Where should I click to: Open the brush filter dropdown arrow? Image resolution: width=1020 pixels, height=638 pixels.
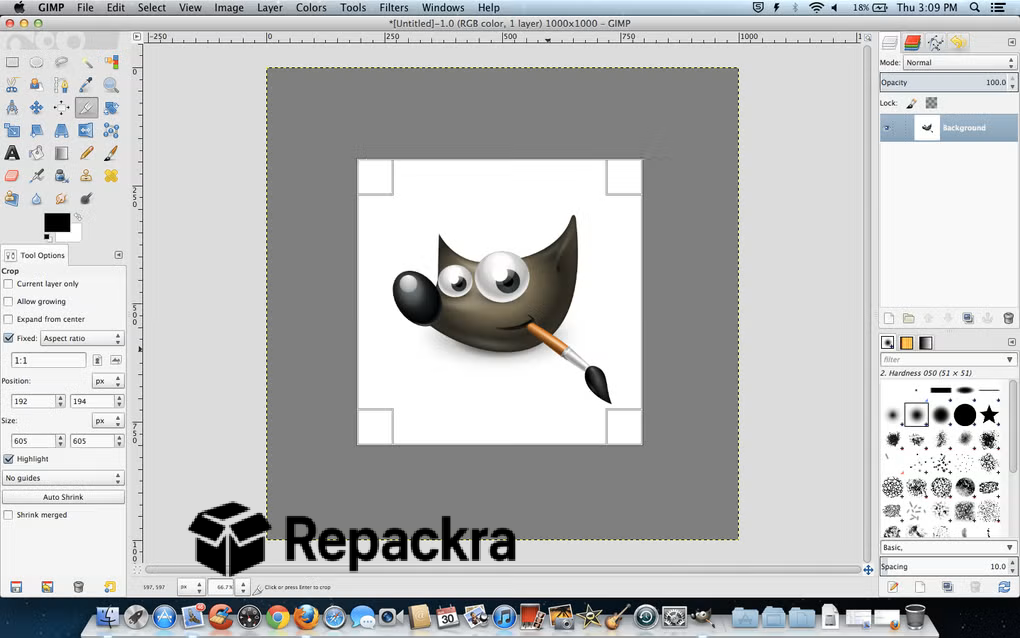point(1010,360)
